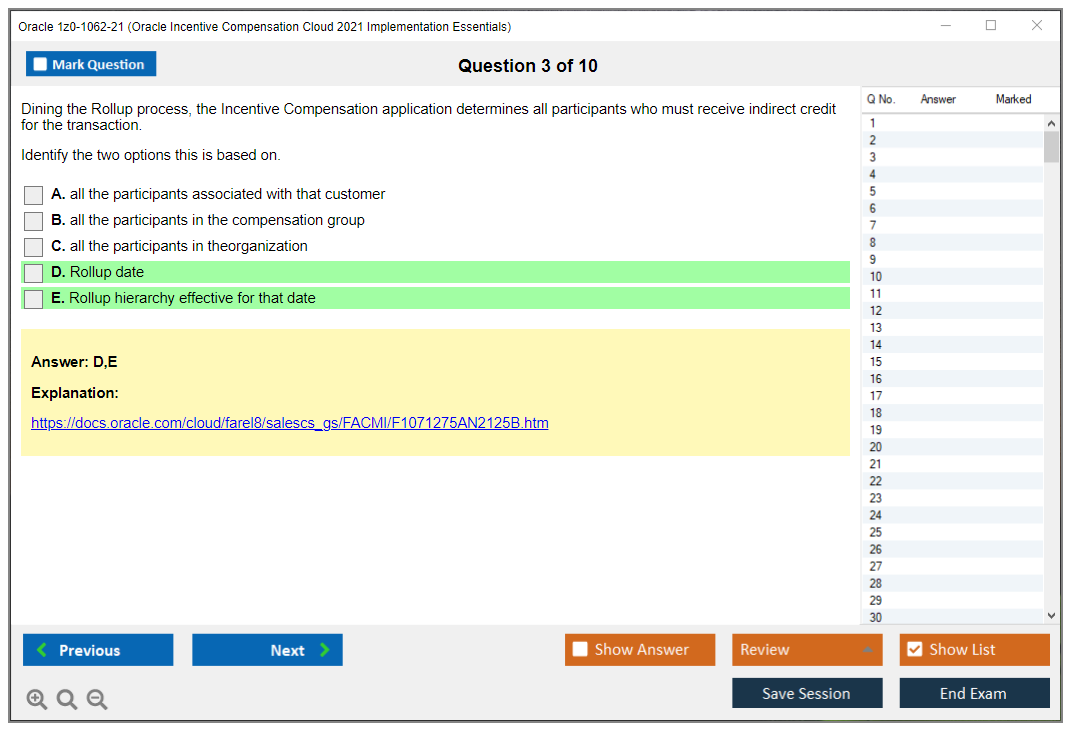
Task: Enable the Mark Question checkbox
Action: pos(39,63)
